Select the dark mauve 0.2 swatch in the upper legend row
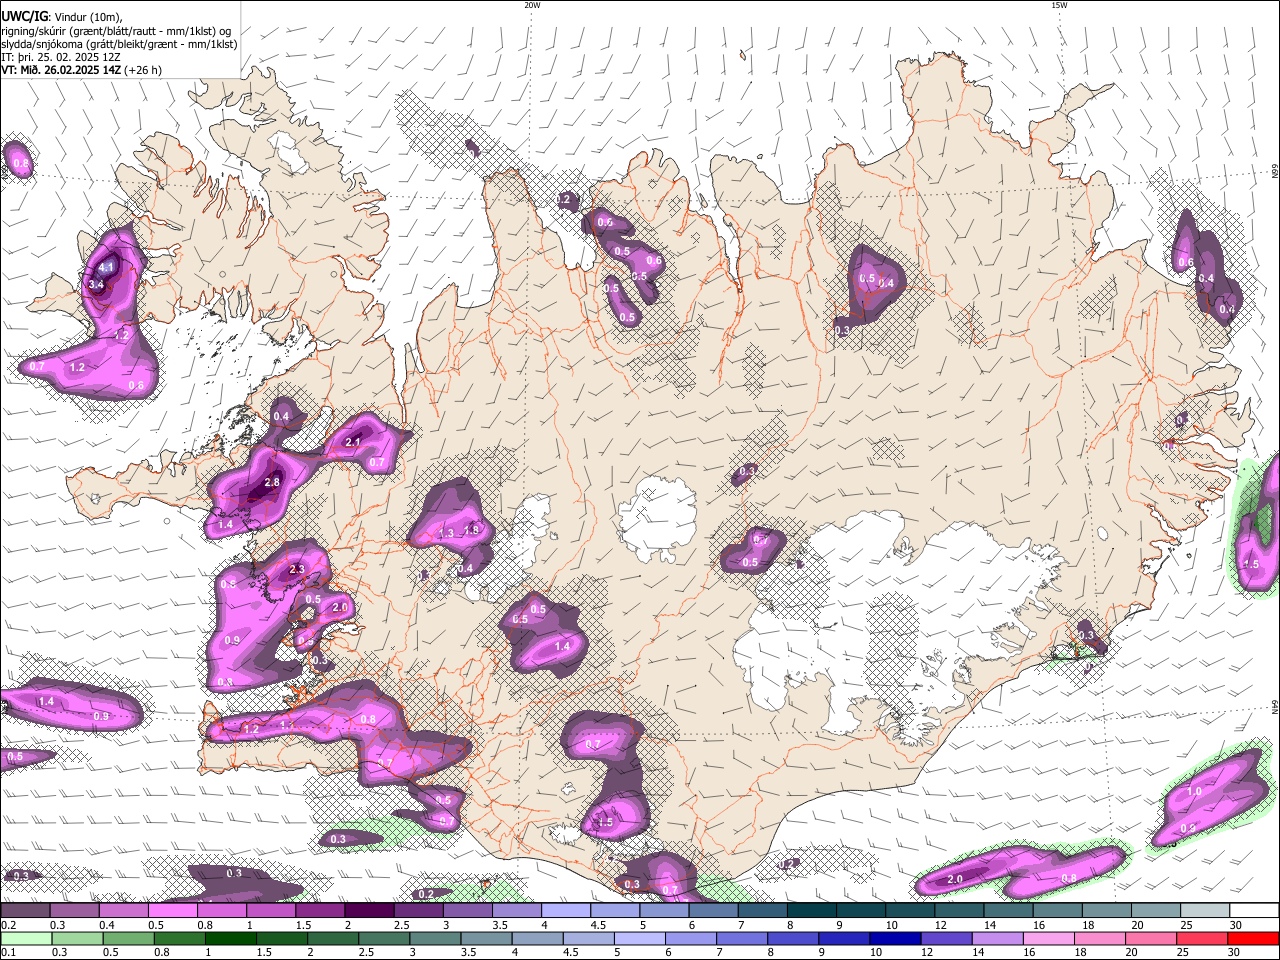 25,911
